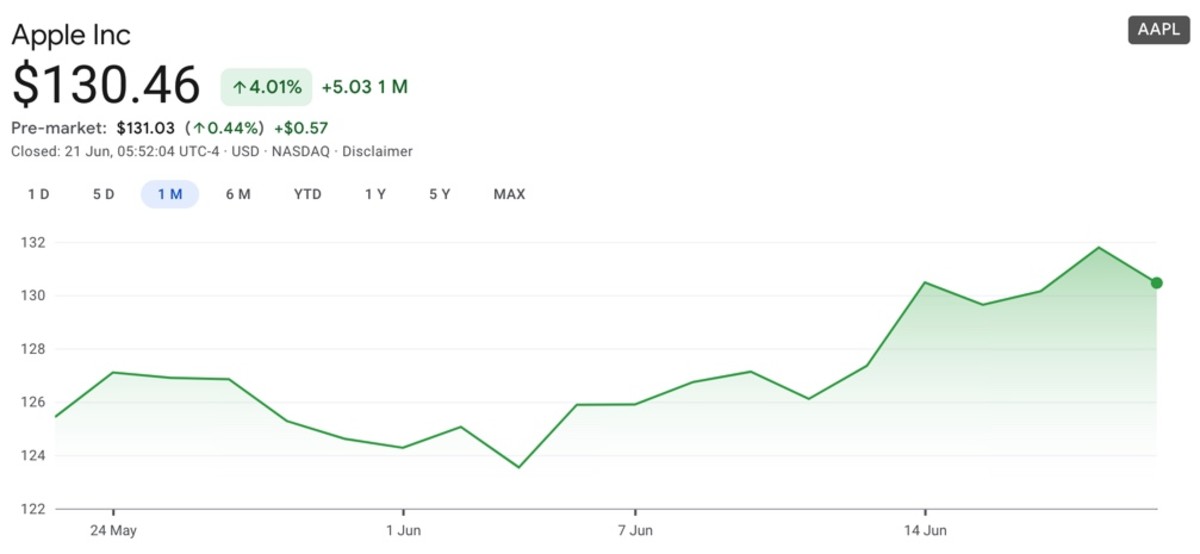Image resolution: width=1200 pixels, height=554 pixels.
Task: Click the pre-market price $131.03
Action: pyautogui.click(x=146, y=128)
